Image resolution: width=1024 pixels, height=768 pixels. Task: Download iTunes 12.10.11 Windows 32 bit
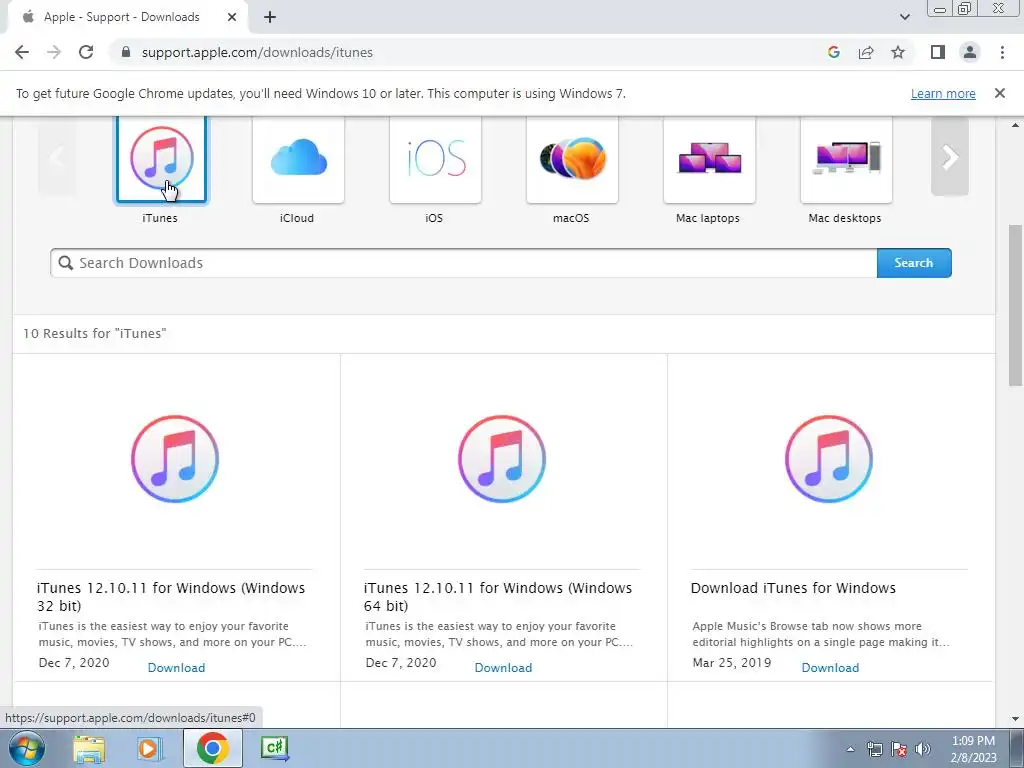[176, 667]
